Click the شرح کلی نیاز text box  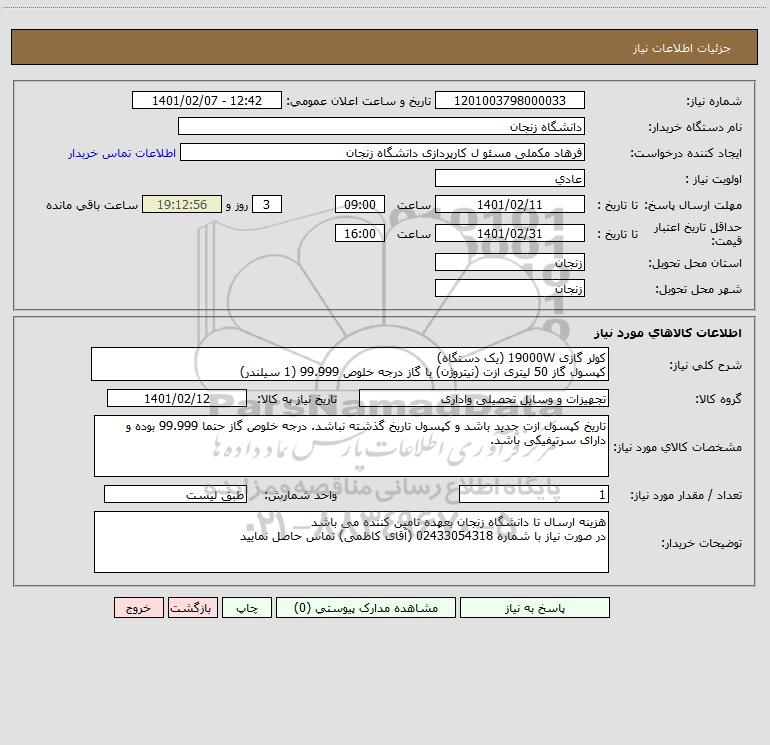coord(350,364)
